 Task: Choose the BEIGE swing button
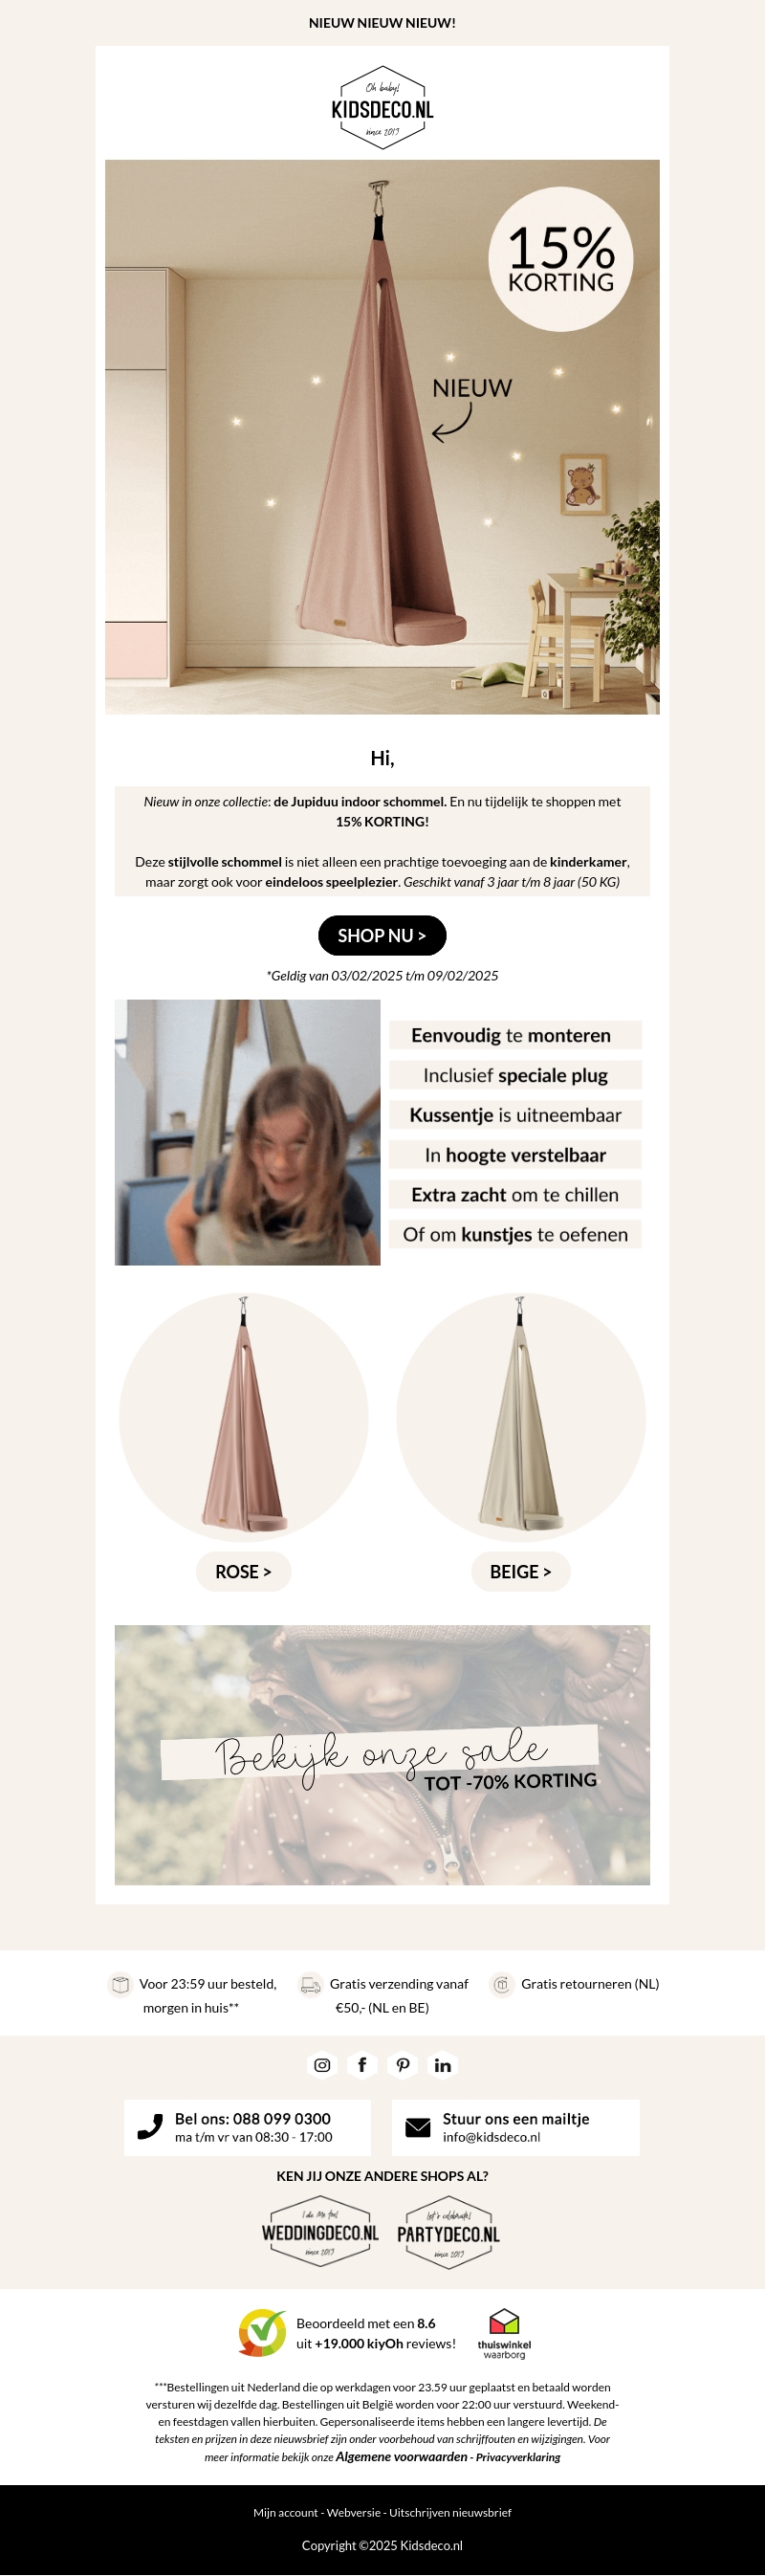[520, 1571]
